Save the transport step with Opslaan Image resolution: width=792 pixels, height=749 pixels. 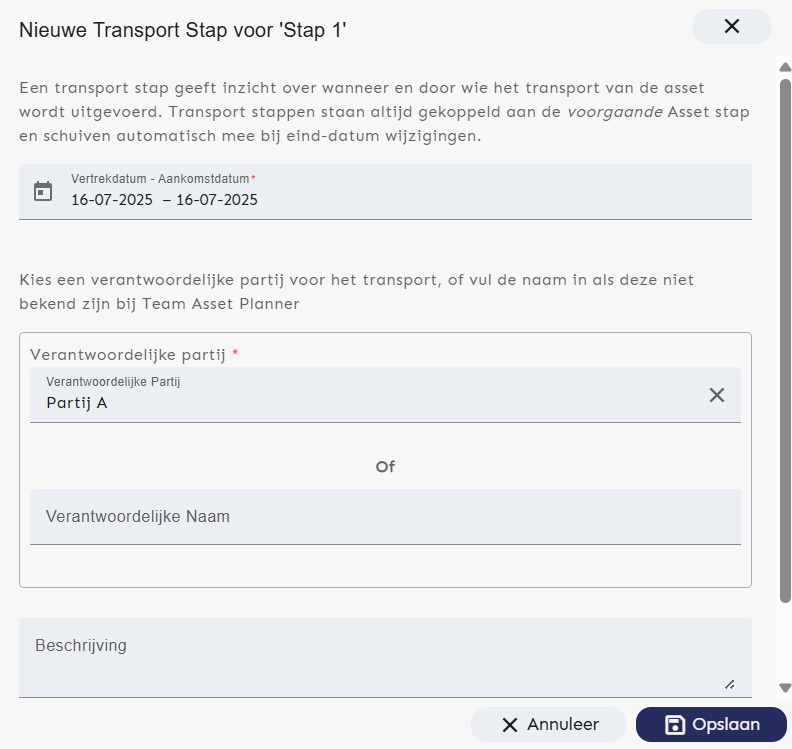[x=711, y=725]
